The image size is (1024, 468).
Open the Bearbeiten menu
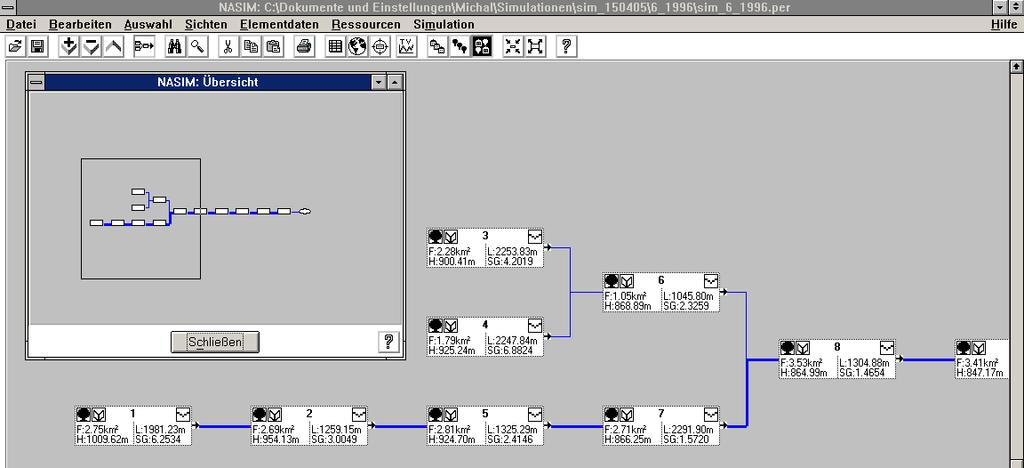point(80,24)
